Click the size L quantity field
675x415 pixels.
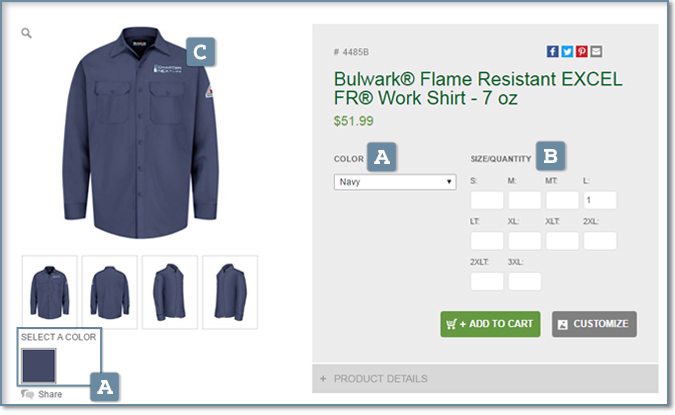(600, 200)
